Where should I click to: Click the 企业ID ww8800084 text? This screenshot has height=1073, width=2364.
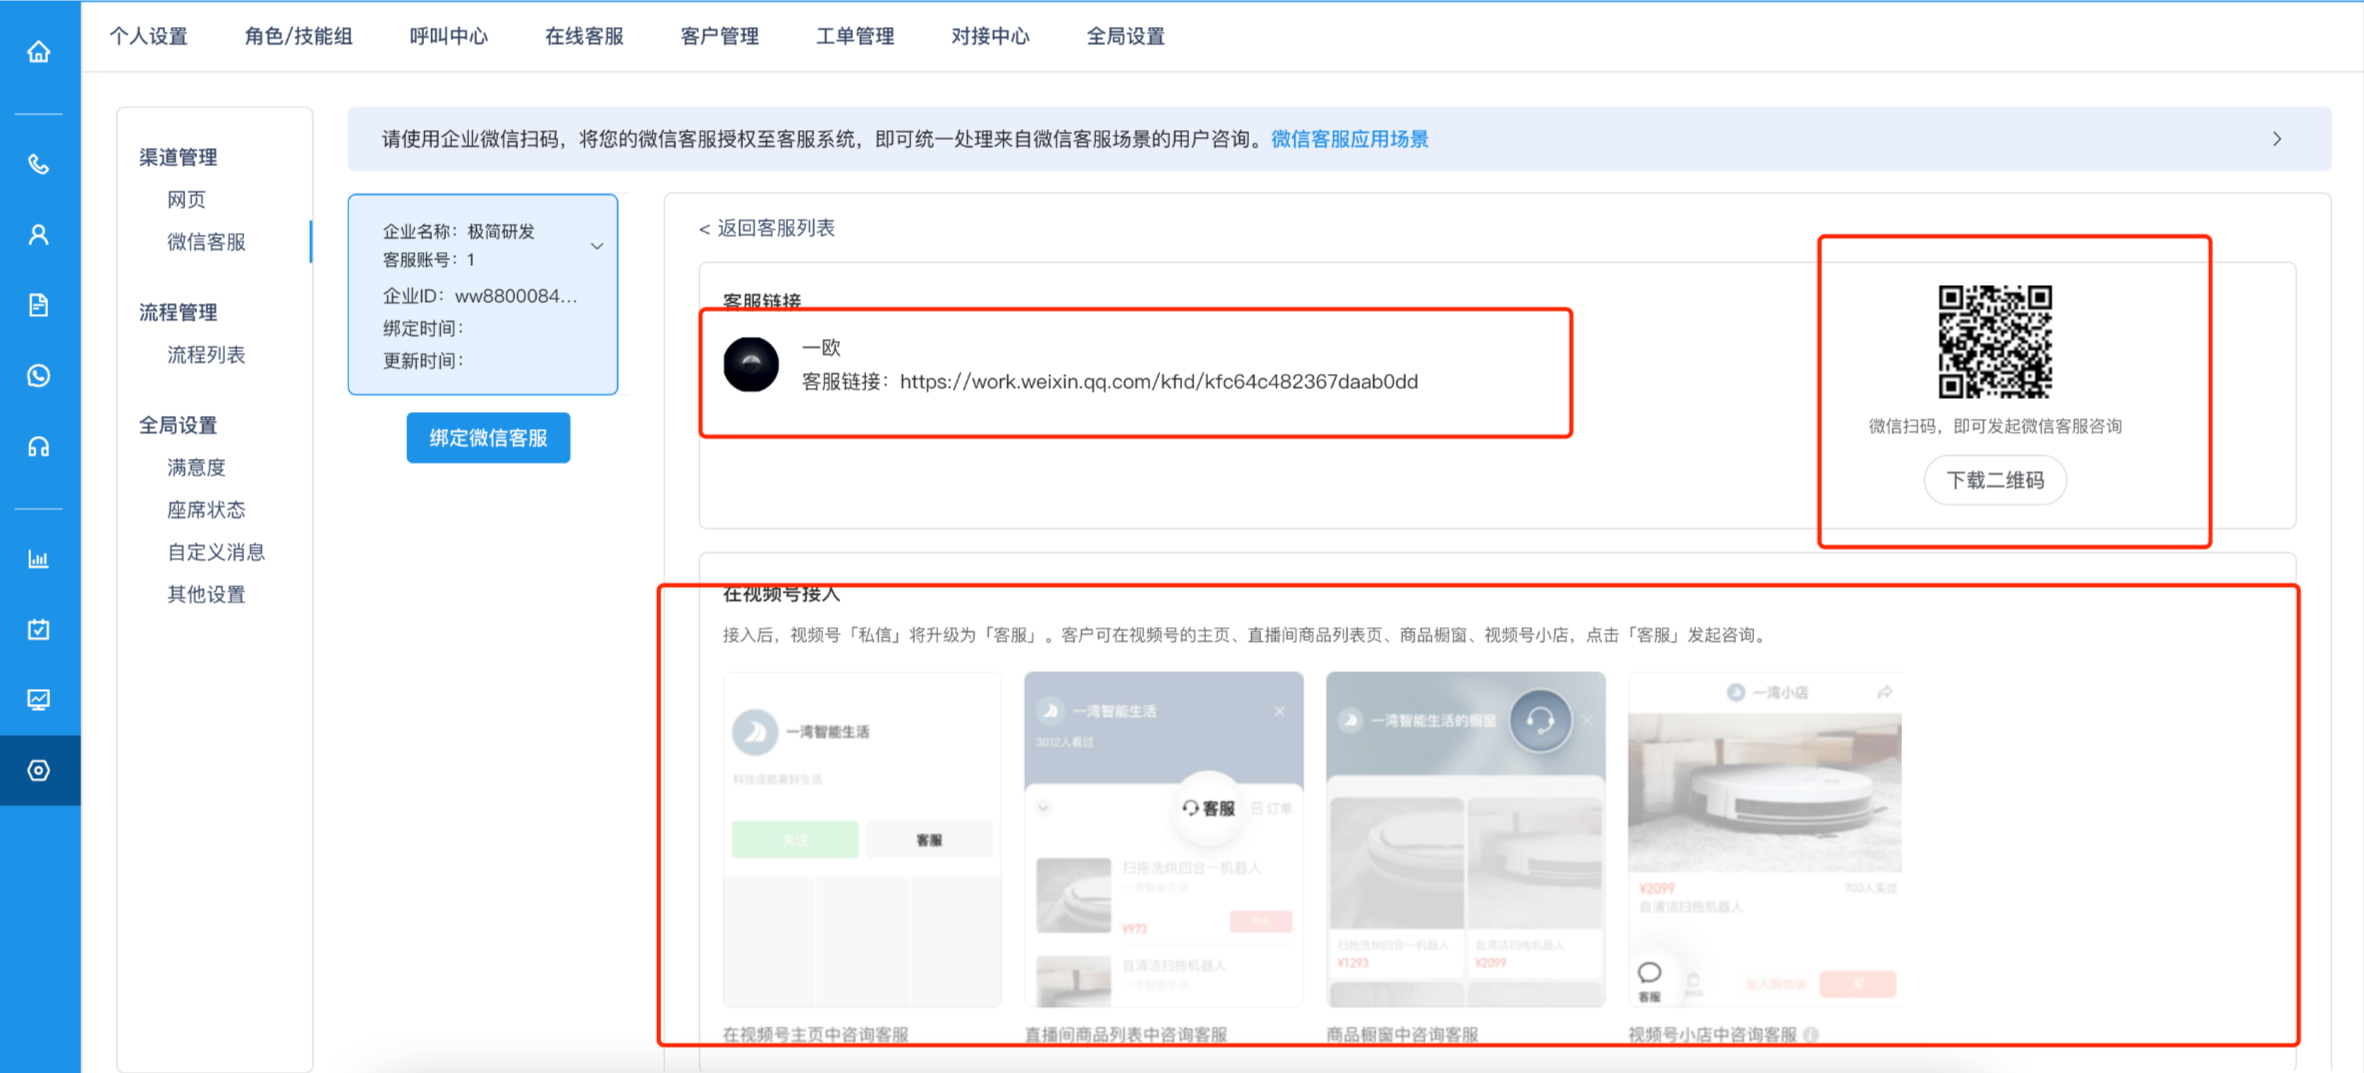(480, 296)
